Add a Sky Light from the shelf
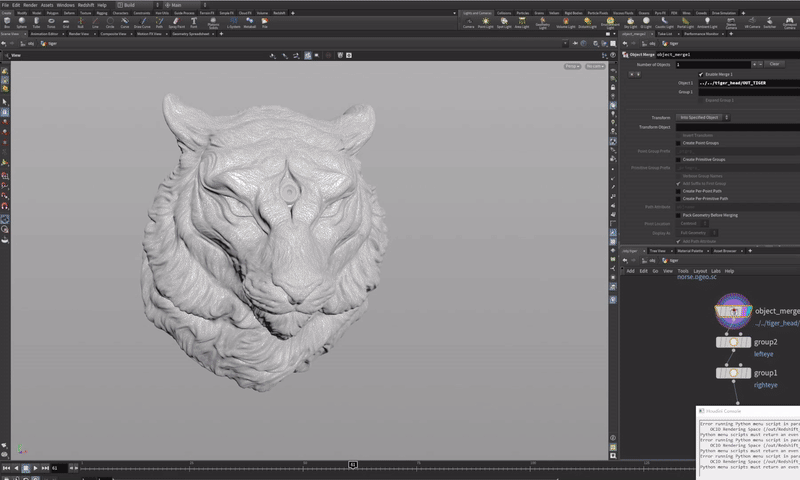Image resolution: width=800 pixels, height=480 pixels. click(x=630, y=22)
